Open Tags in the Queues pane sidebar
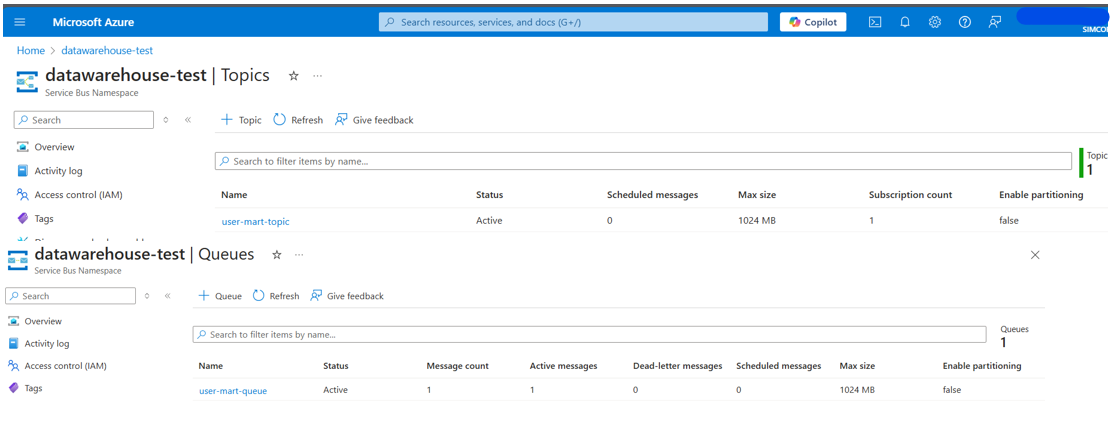 (x=25, y=388)
